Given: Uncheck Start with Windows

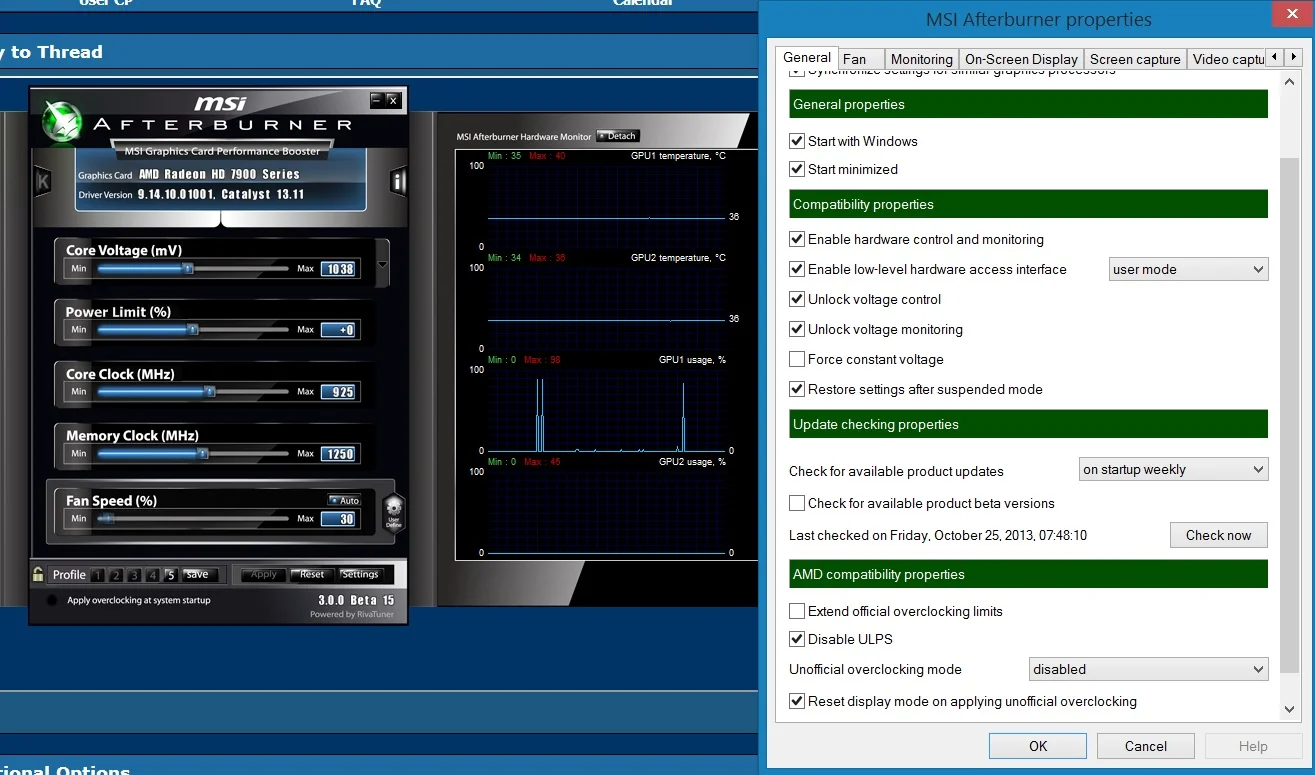Looking at the screenshot, I should 797,141.
